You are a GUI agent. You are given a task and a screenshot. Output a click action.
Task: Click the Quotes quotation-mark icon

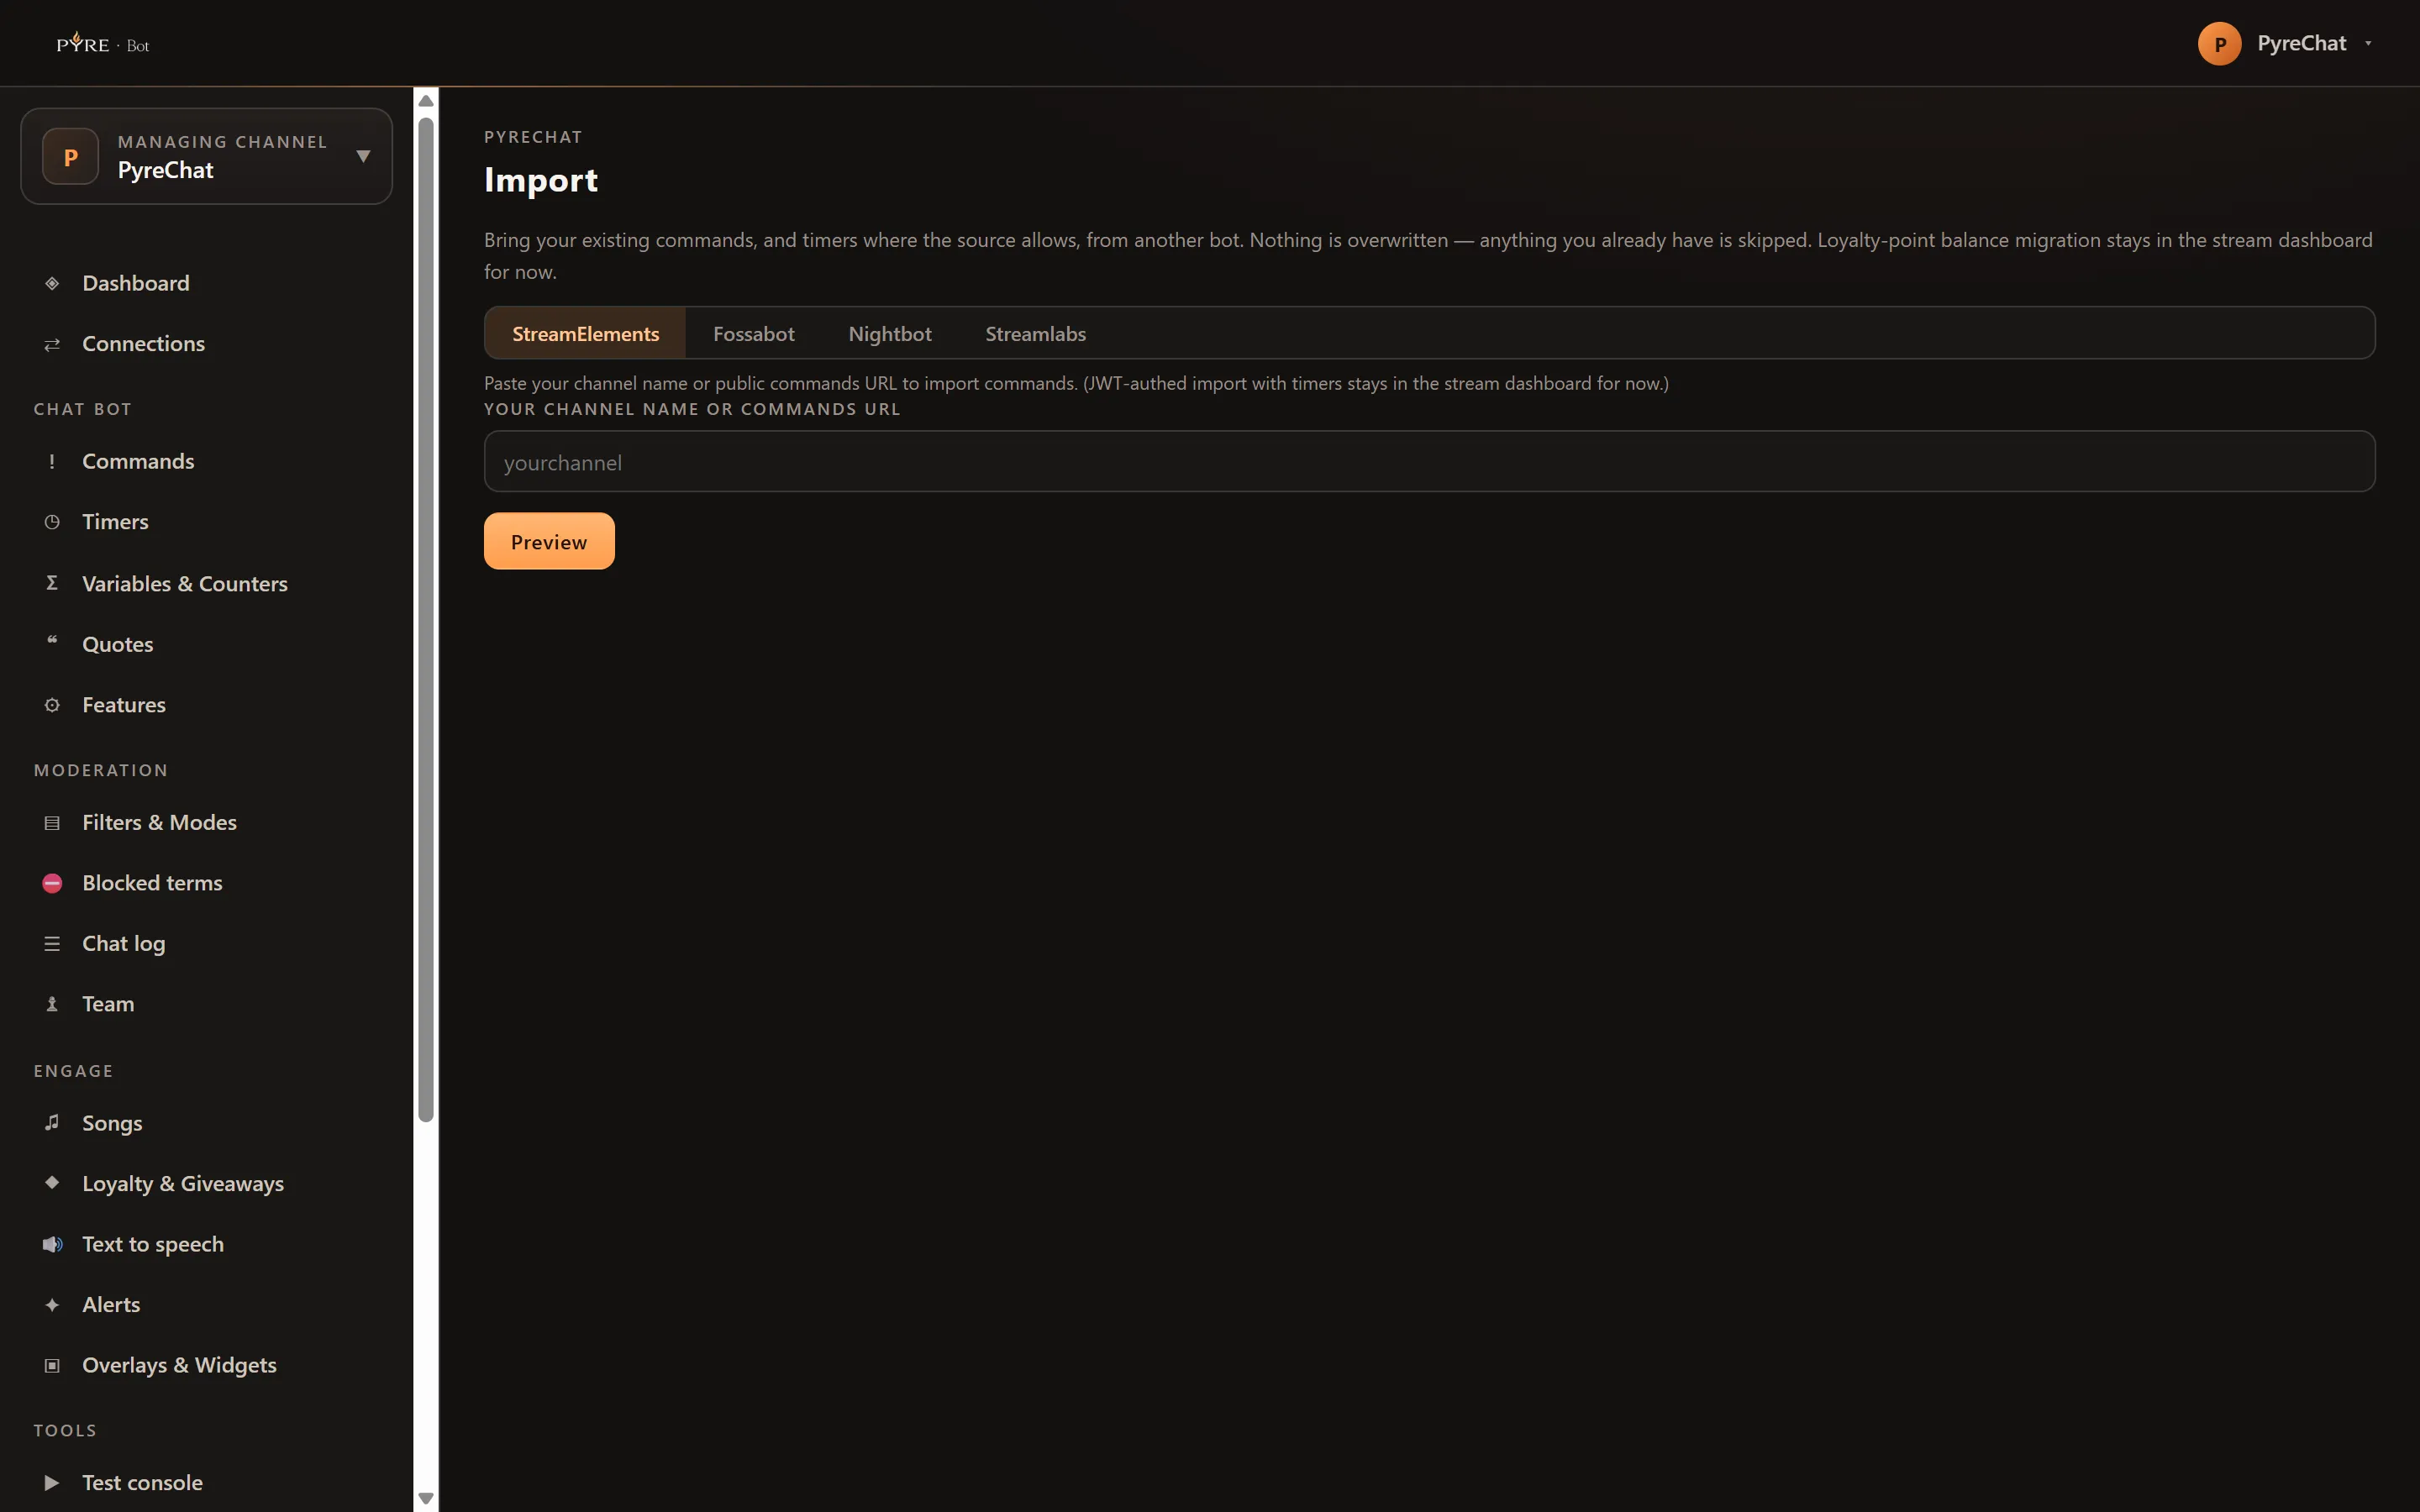point(52,642)
